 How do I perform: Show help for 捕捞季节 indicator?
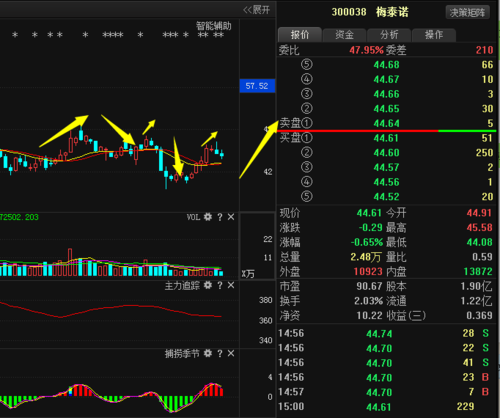(x=220, y=354)
